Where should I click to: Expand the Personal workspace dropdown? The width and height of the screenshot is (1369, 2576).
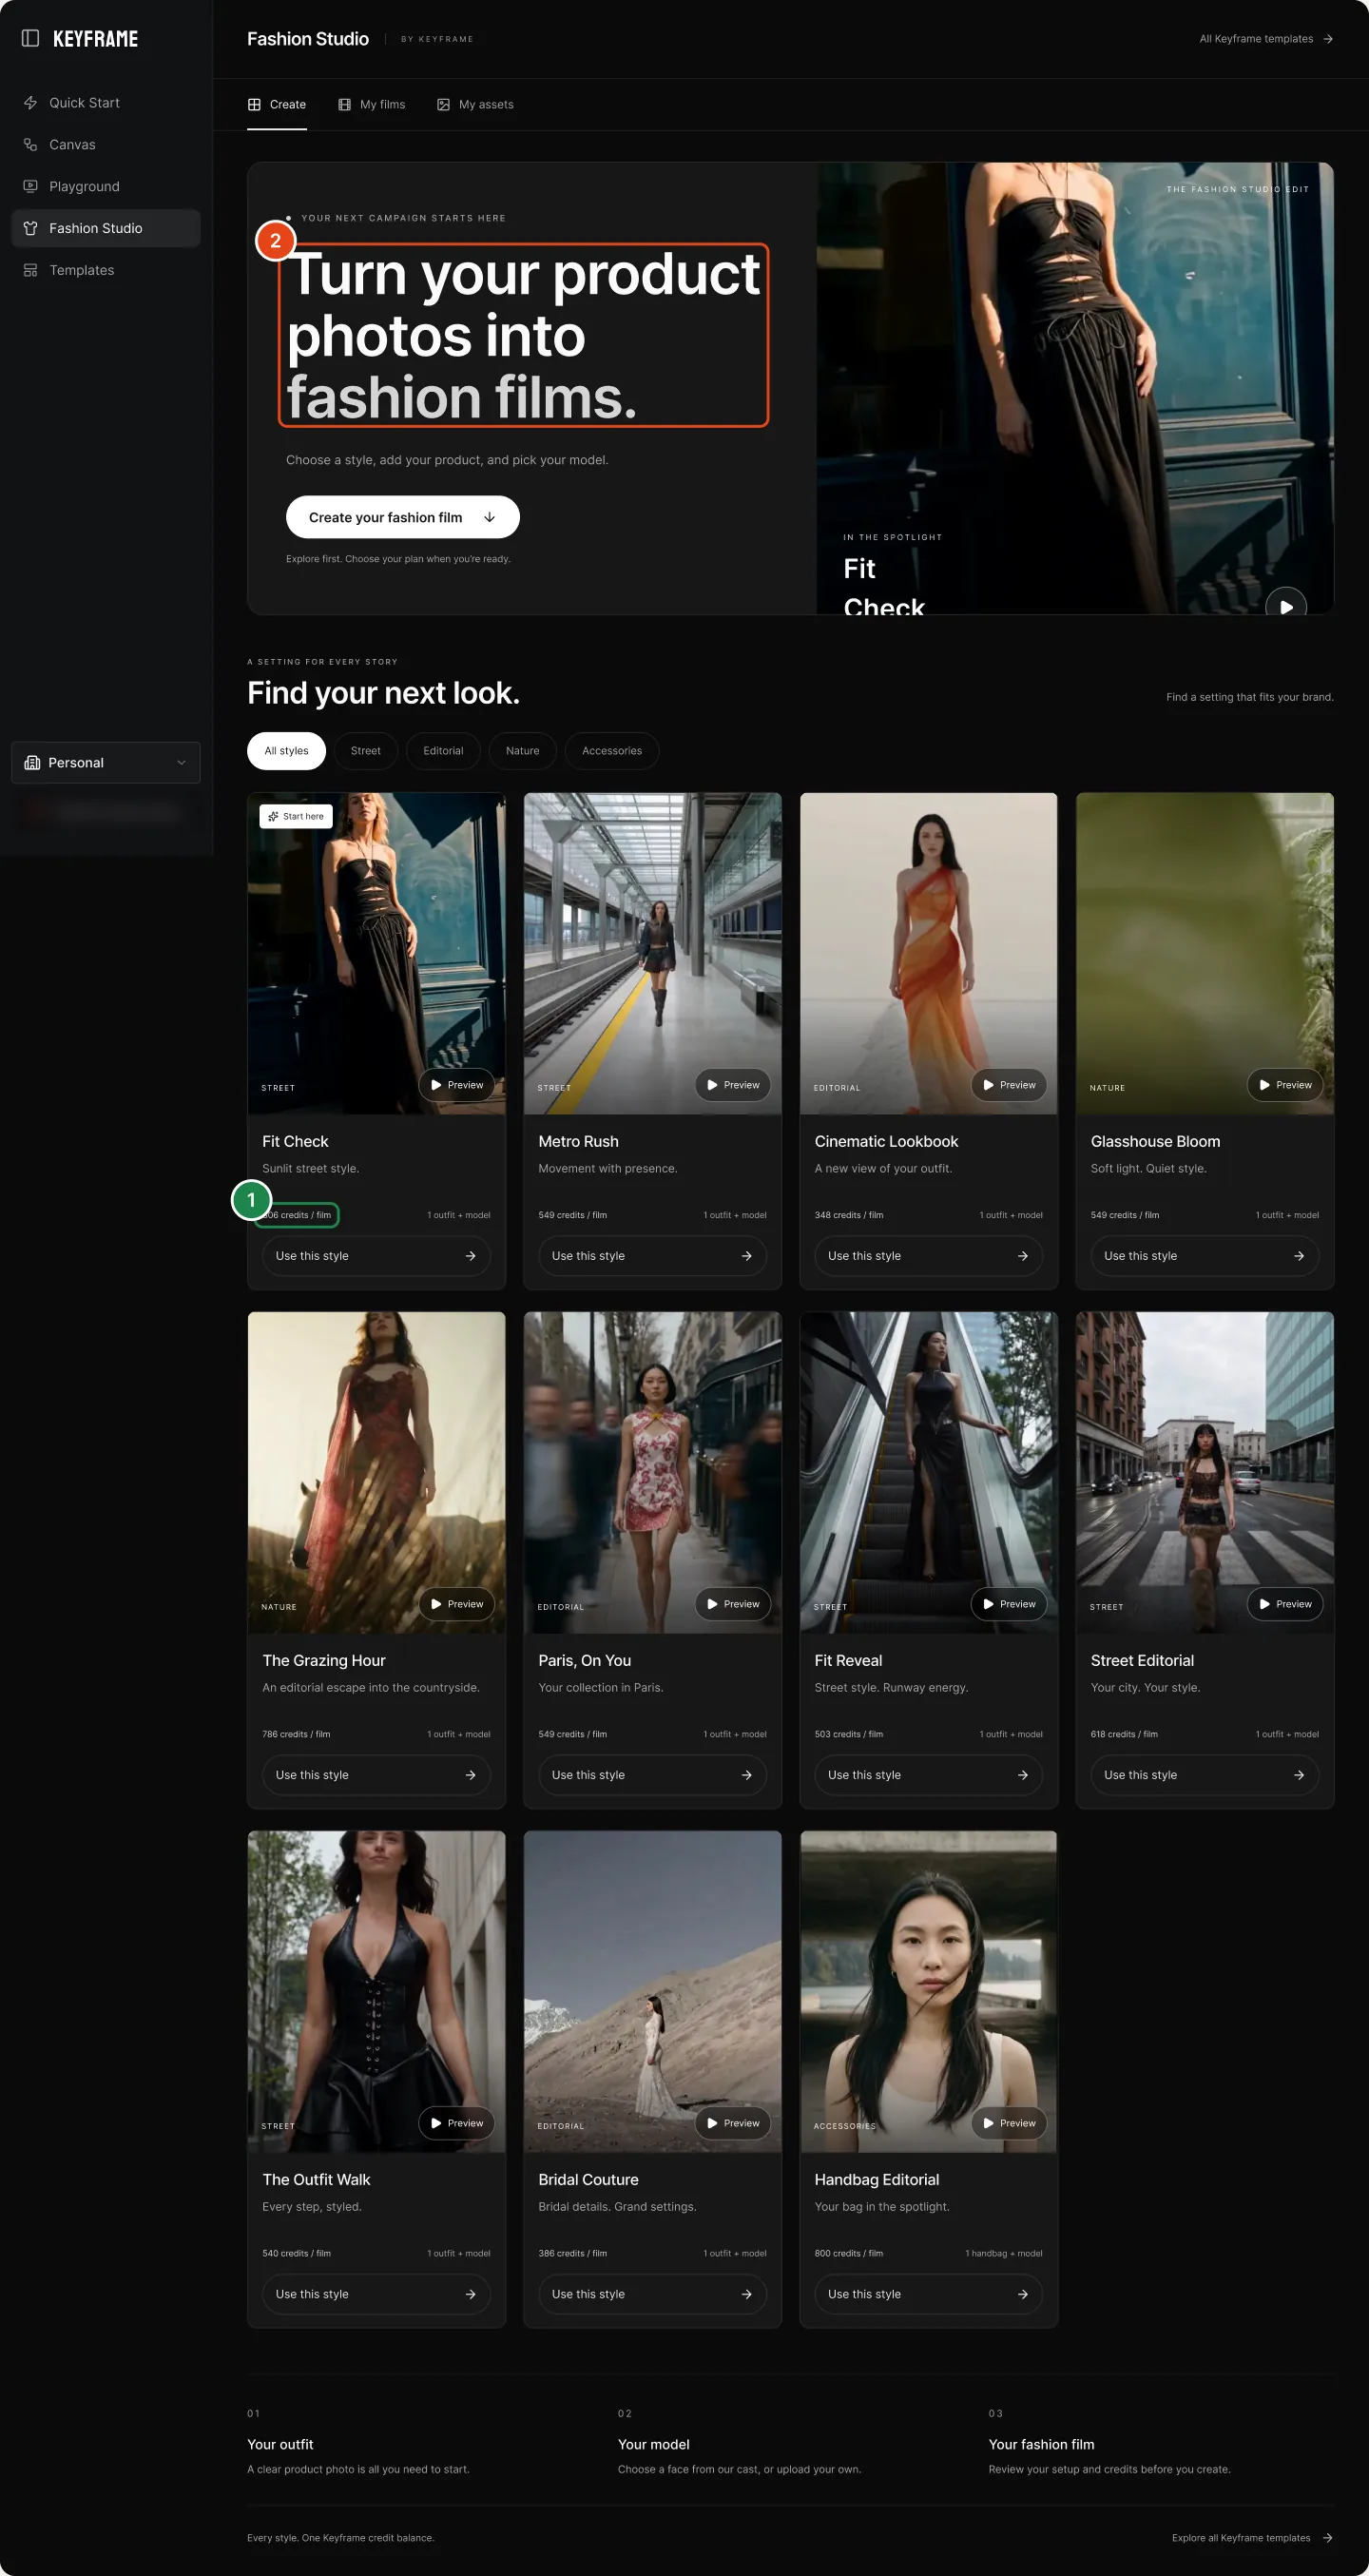[x=105, y=763]
